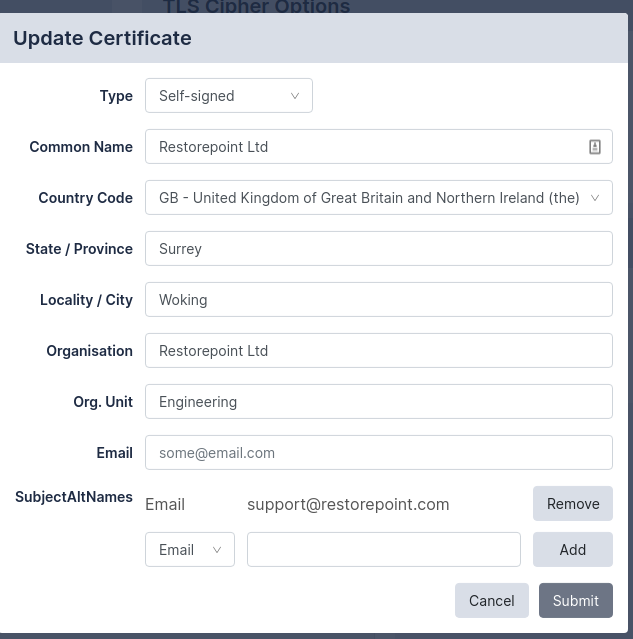Submit the certificate form
Screen dimensions: 633x639
(575, 601)
